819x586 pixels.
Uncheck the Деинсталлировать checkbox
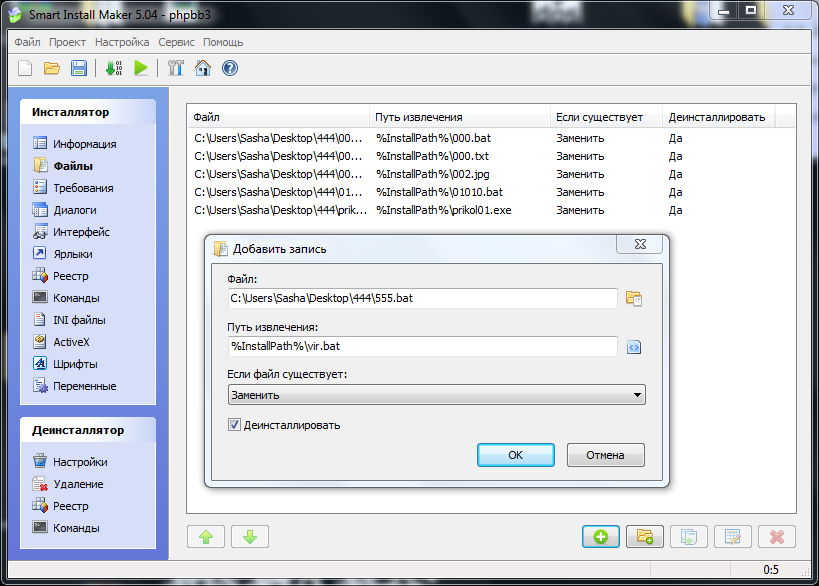pyautogui.click(x=234, y=425)
